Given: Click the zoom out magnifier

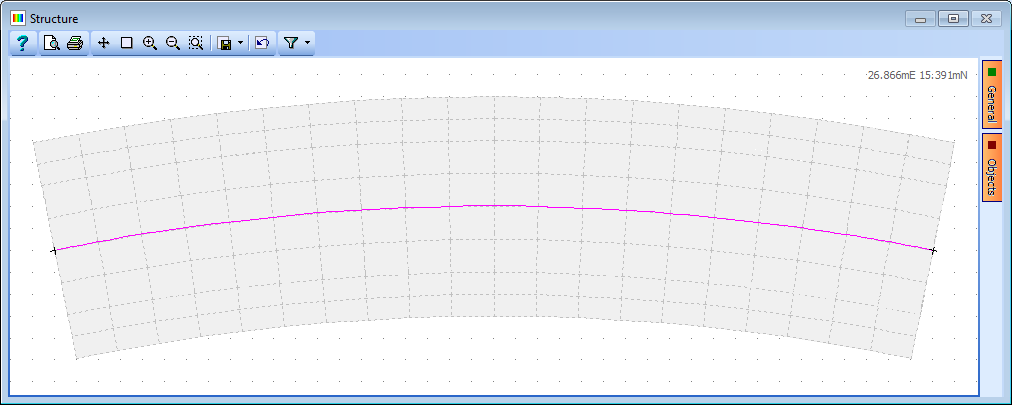Looking at the screenshot, I should (x=172, y=43).
